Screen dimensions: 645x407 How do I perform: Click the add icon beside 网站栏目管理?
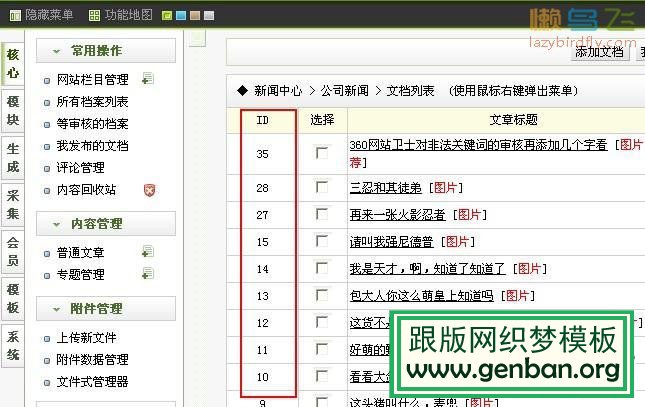click(x=147, y=79)
